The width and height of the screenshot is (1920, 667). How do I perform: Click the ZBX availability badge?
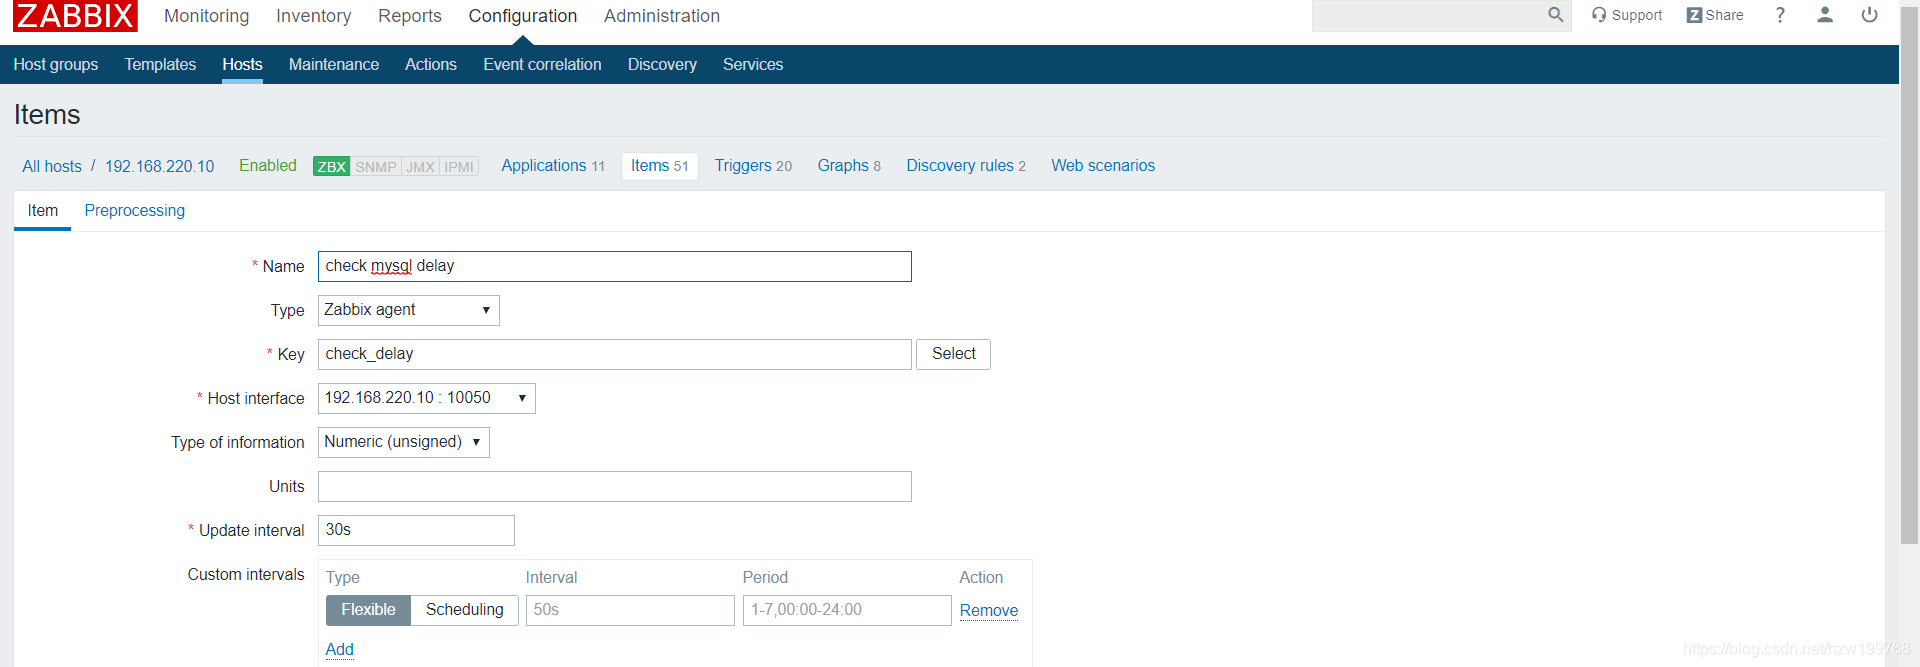click(331, 166)
